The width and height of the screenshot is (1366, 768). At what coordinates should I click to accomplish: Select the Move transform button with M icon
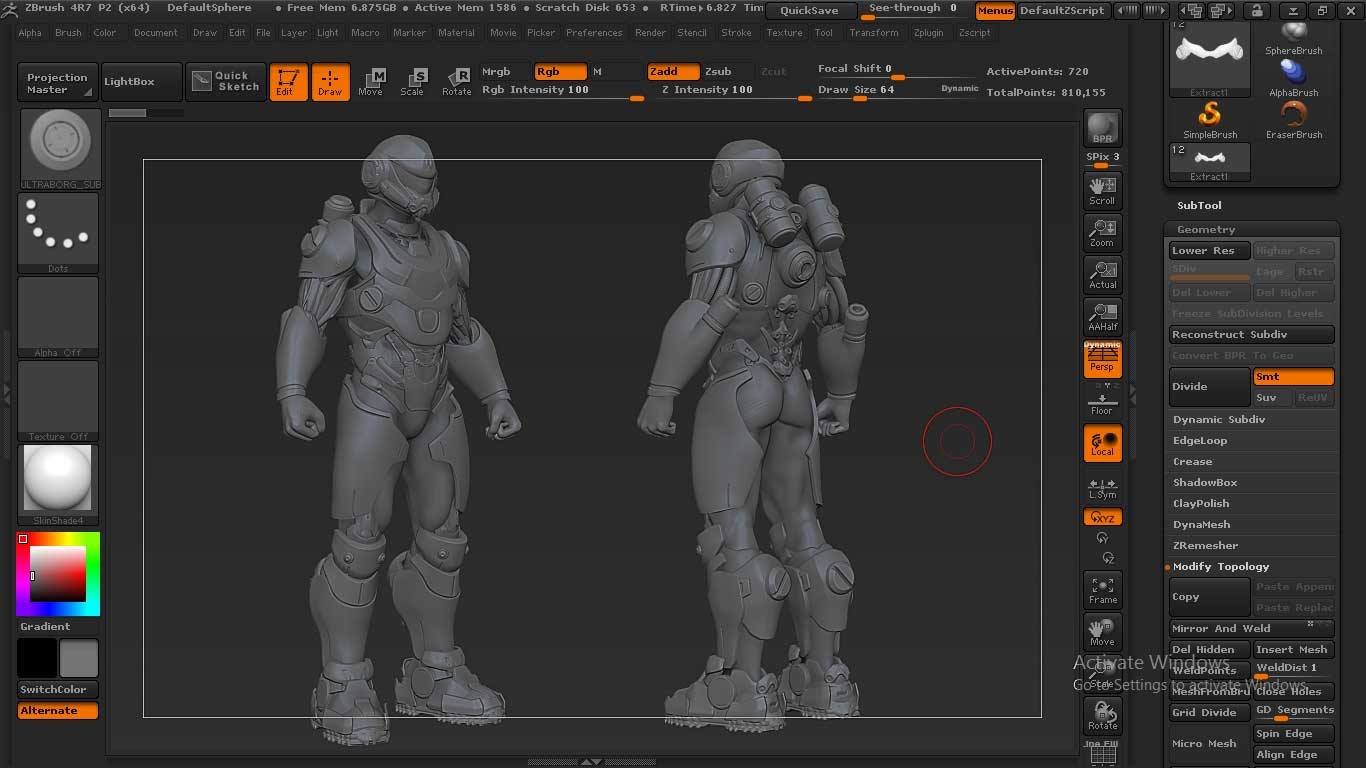pyautogui.click(x=371, y=82)
